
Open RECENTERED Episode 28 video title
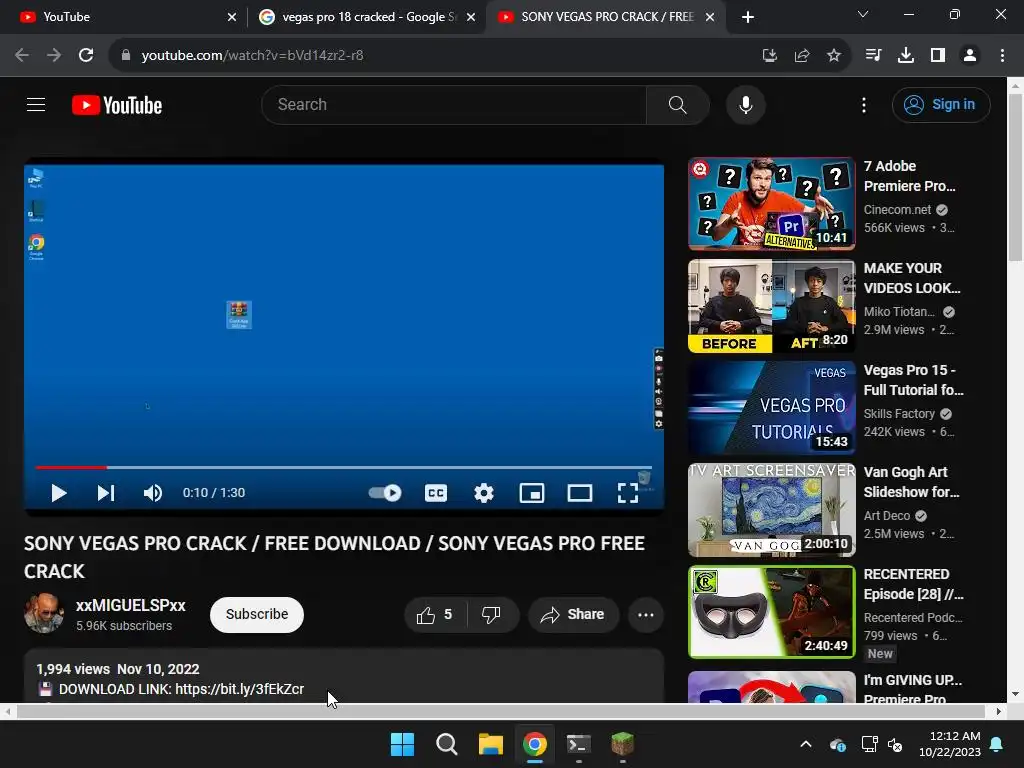point(913,584)
